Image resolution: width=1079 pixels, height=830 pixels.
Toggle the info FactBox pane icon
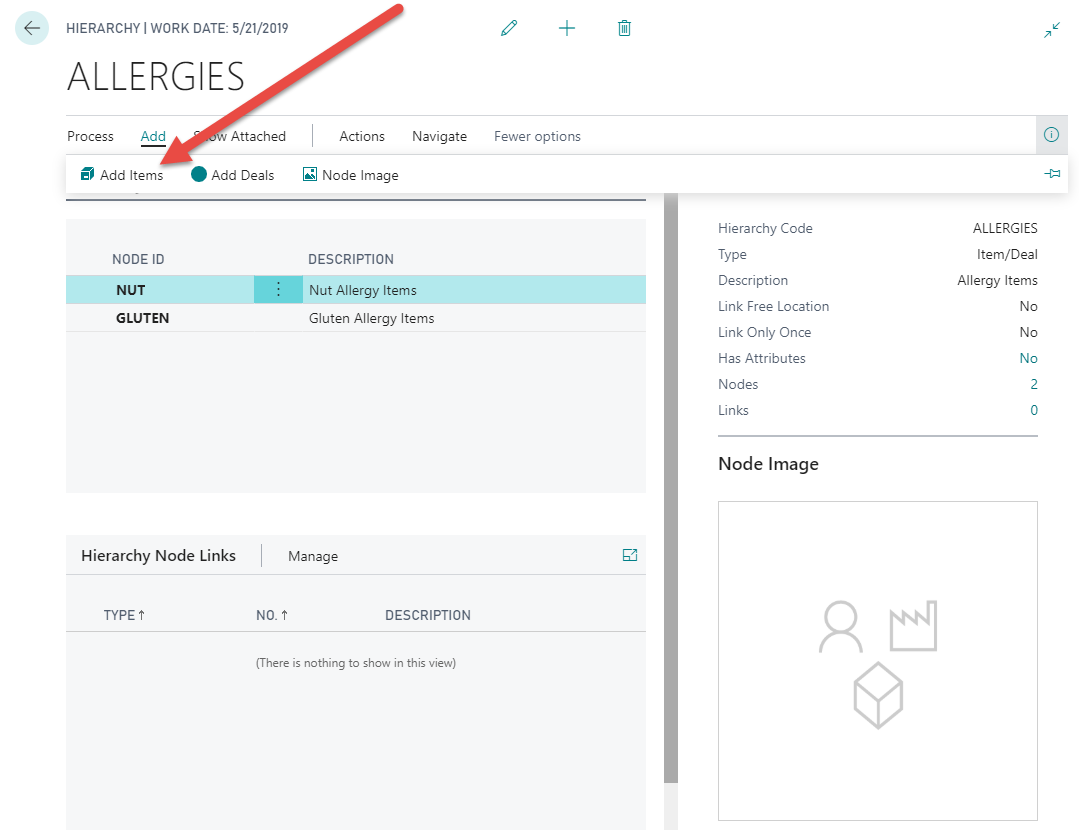1051,135
